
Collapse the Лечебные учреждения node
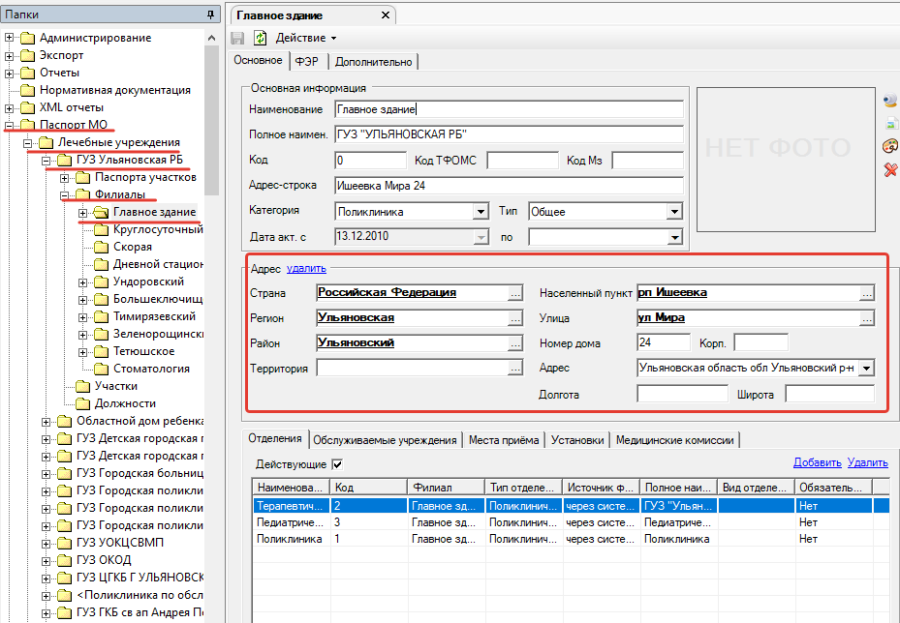(x=28, y=143)
